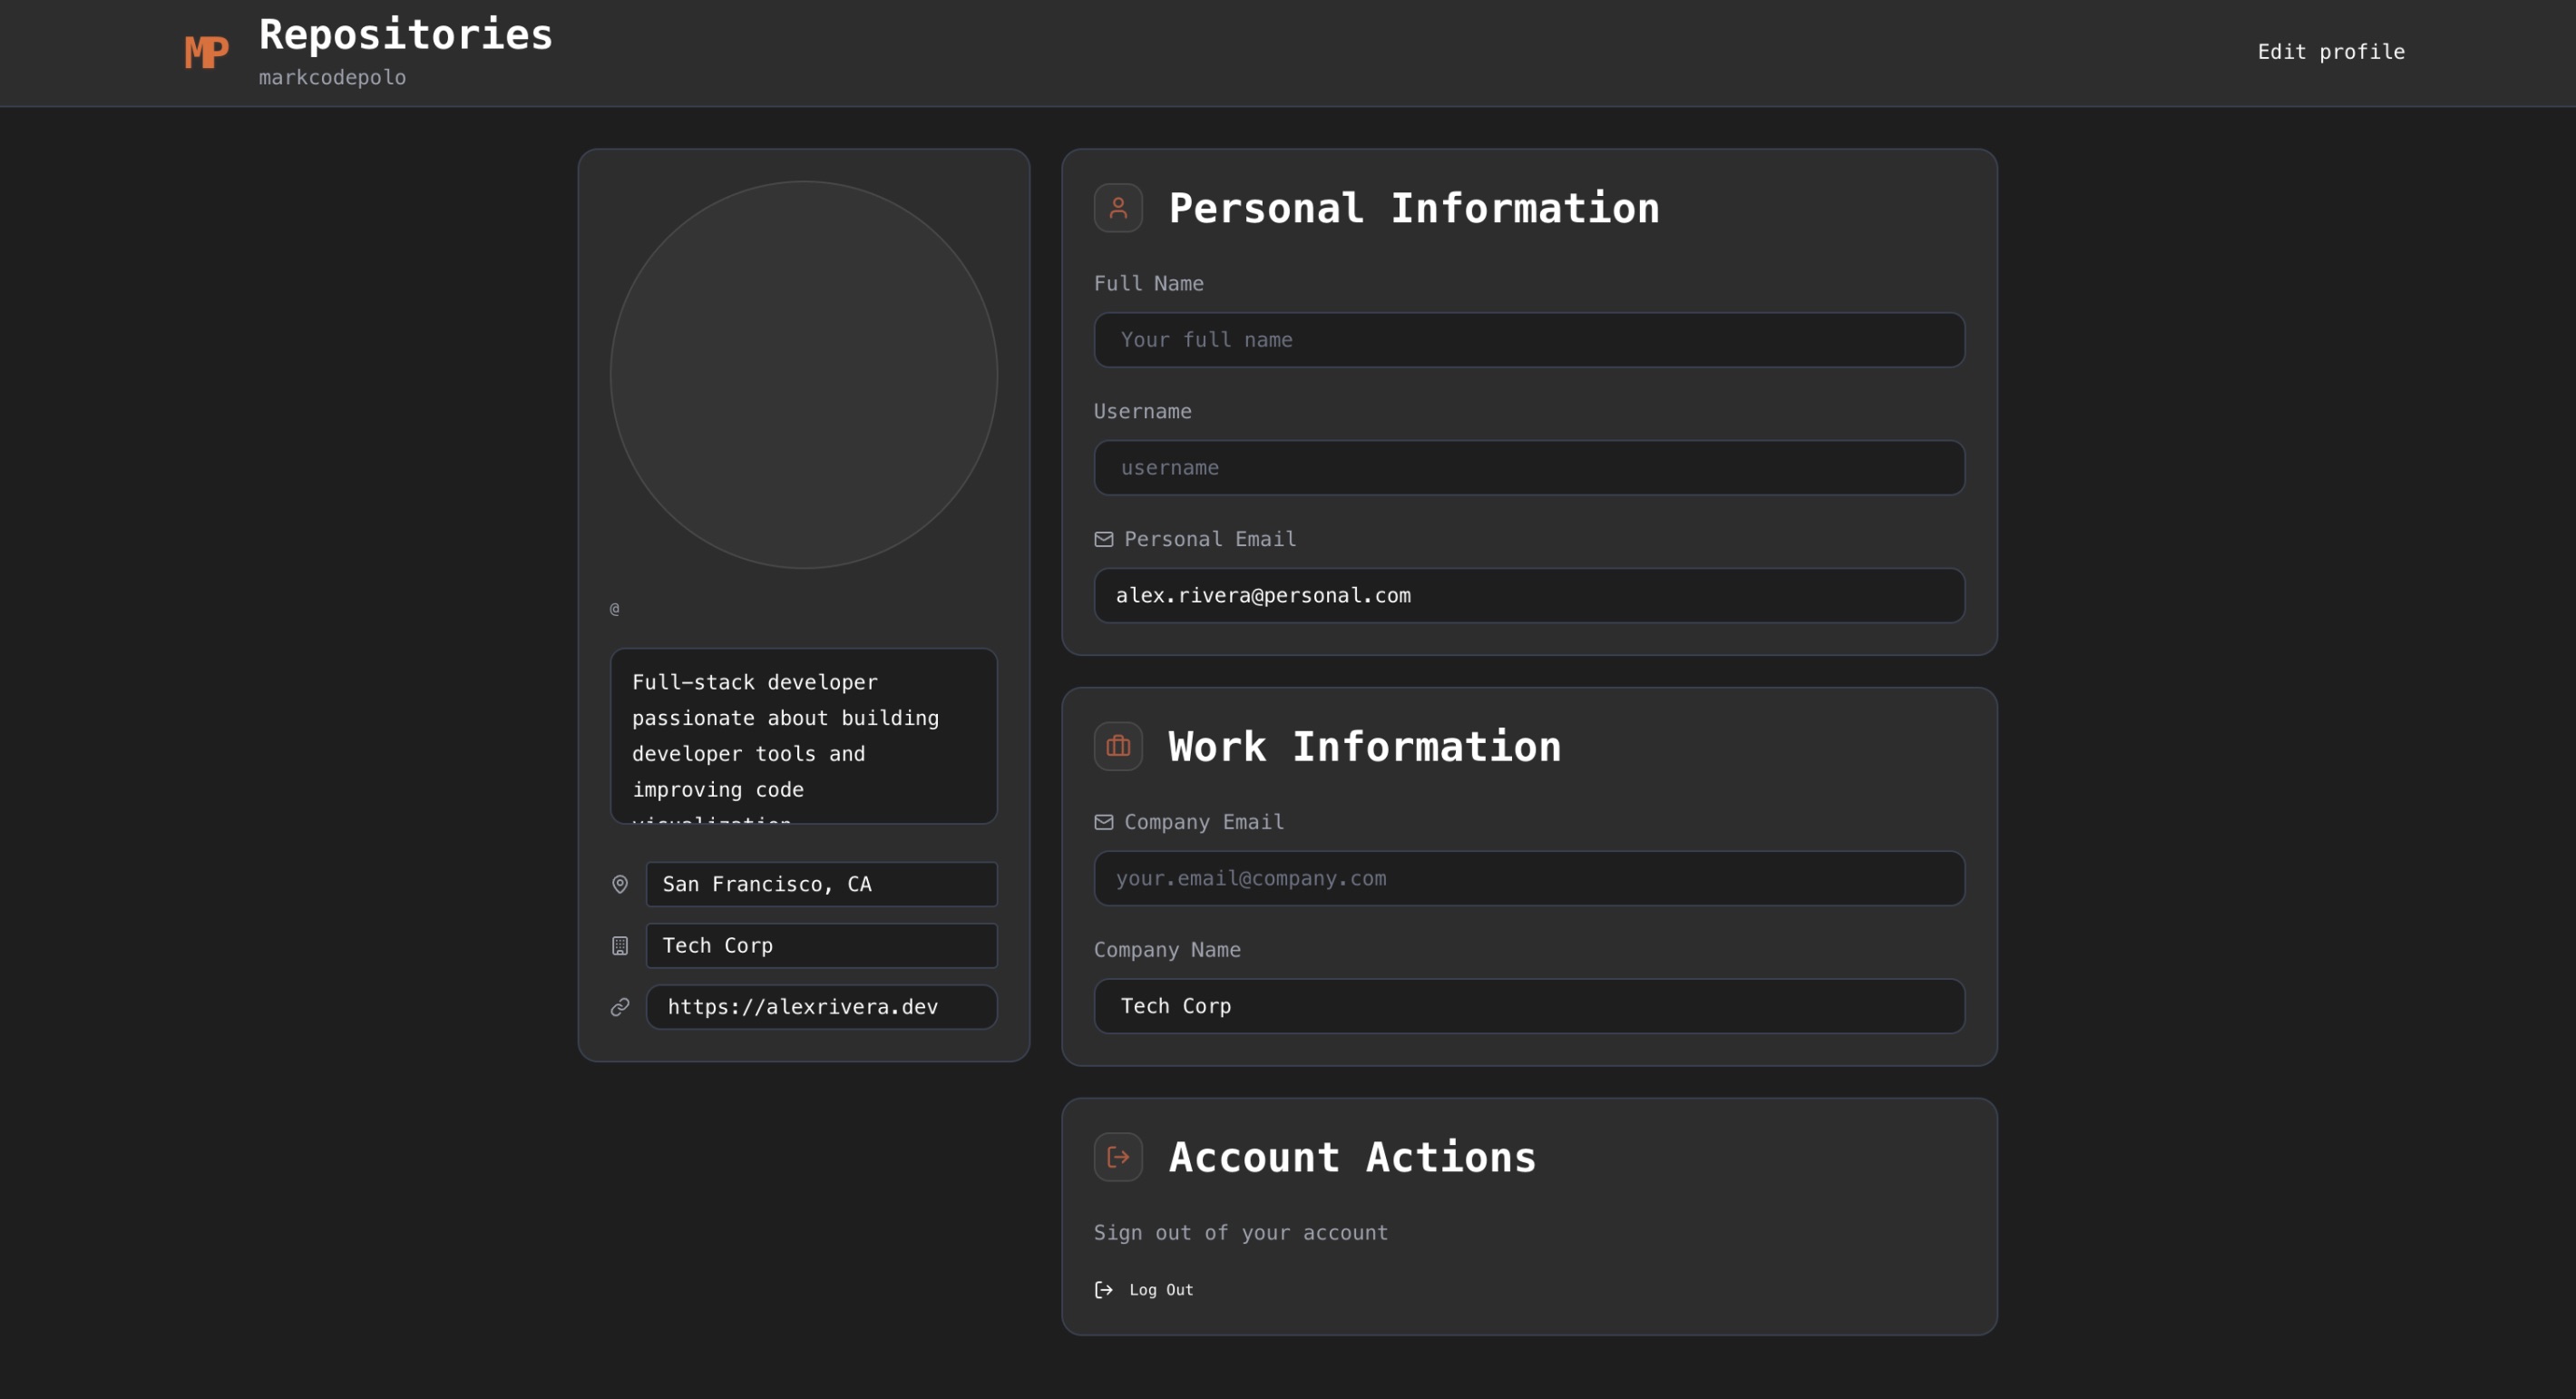Click the building icon beside Tech Corp

620,946
